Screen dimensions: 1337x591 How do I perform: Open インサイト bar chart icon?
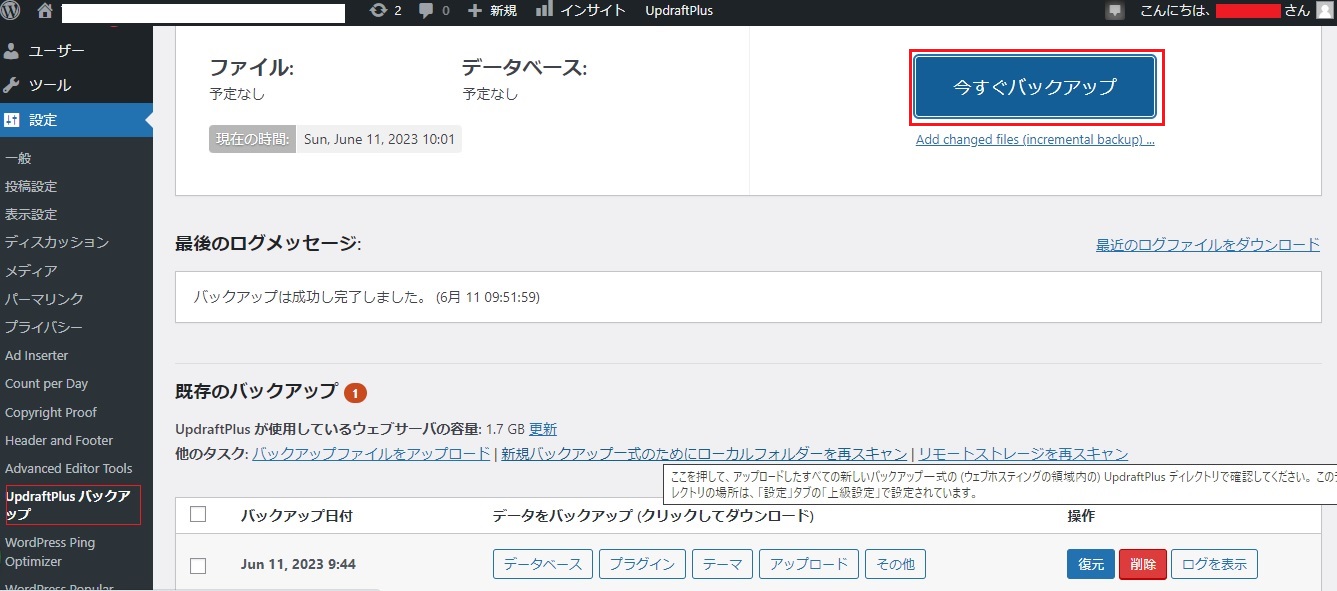pos(544,10)
